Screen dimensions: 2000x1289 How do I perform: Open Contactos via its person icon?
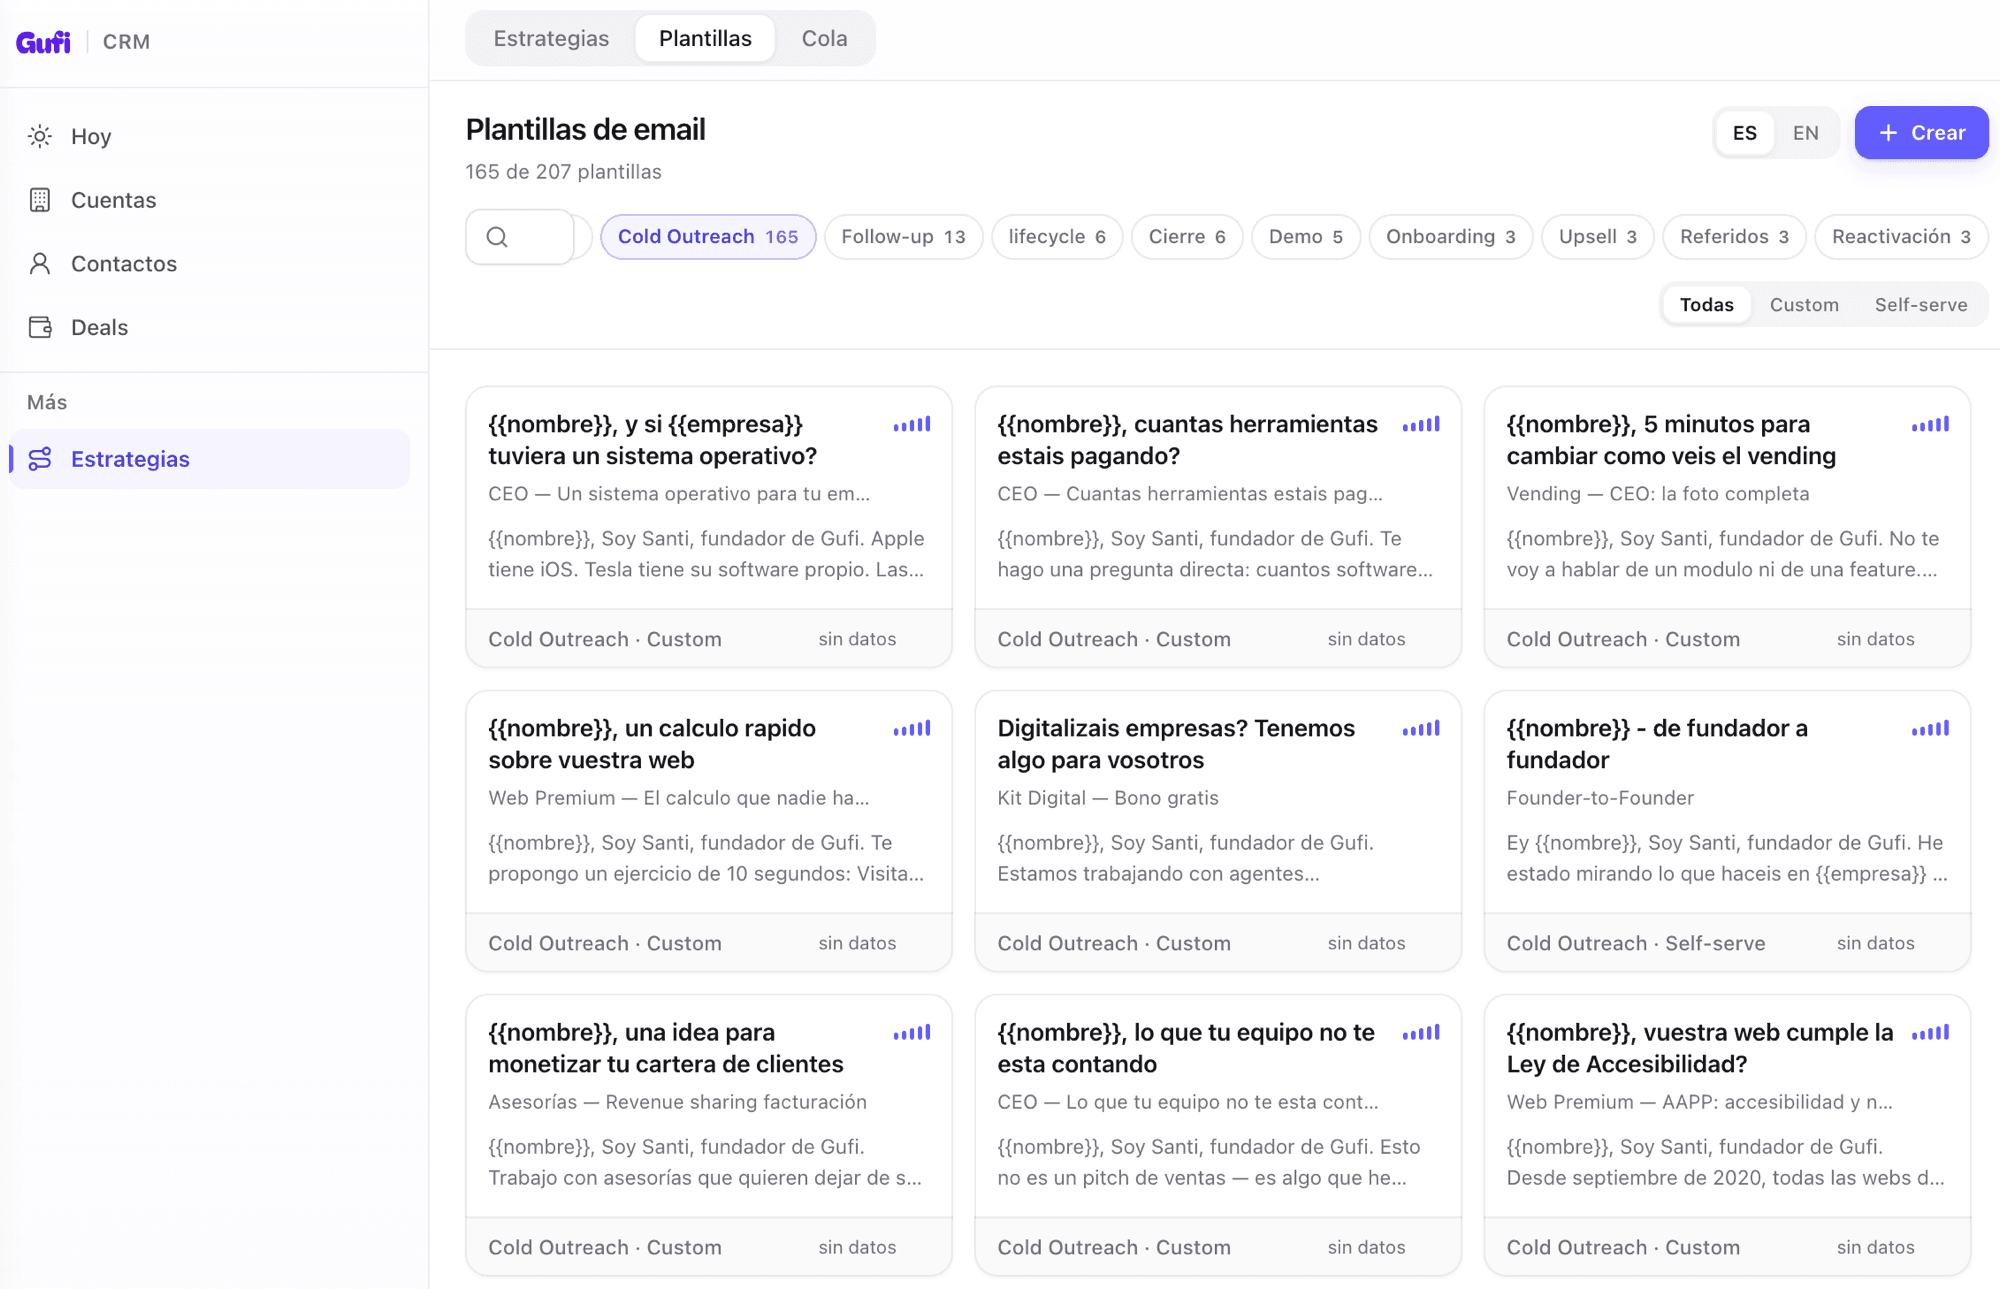coord(40,264)
